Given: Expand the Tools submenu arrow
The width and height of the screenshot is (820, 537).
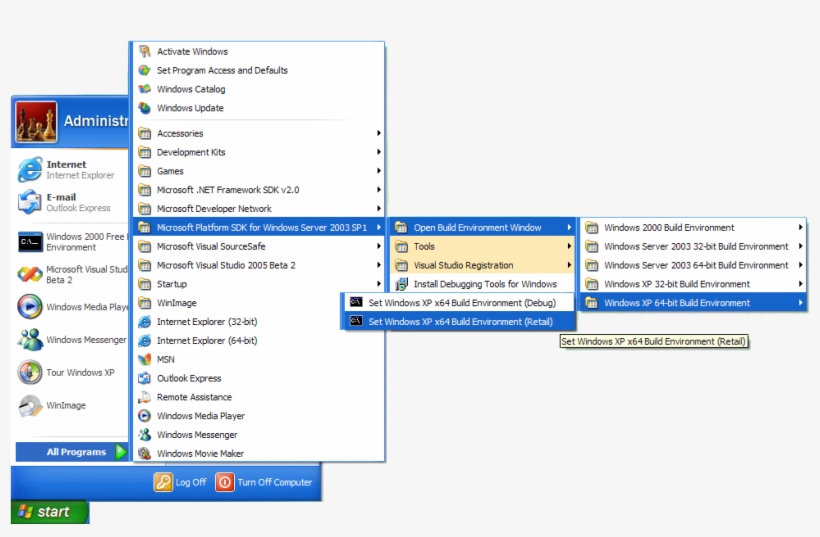Looking at the screenshot, I should [569, 246].
